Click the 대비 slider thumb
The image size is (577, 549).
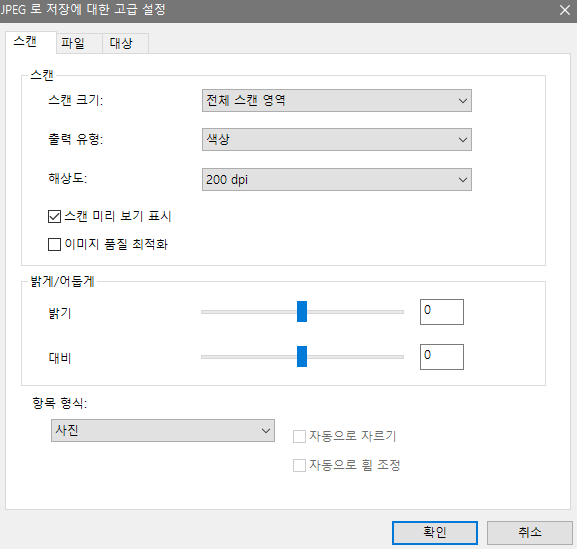(302, 357)
